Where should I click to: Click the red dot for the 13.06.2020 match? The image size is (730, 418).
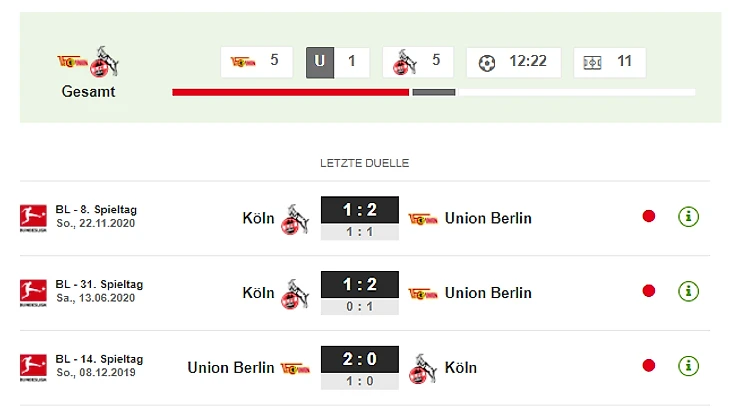[x=649, y=291]
